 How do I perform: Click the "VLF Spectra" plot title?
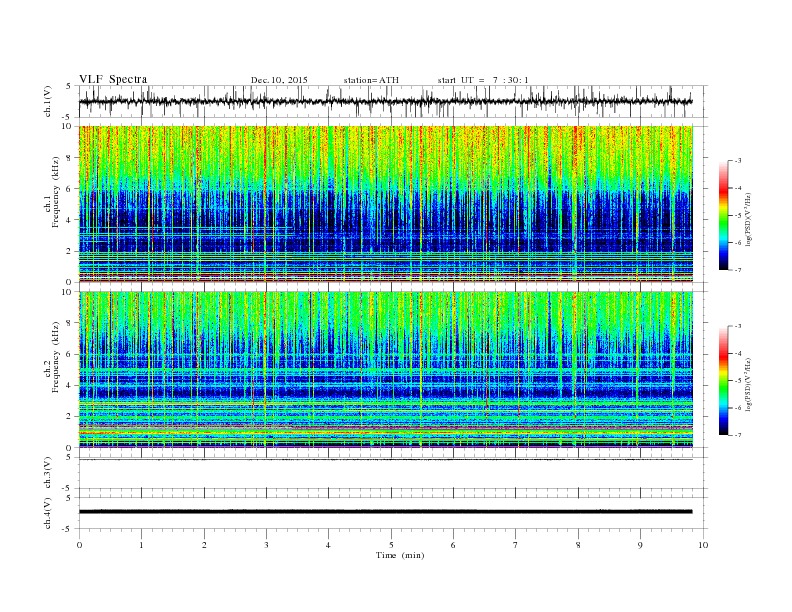coord(113,79)
